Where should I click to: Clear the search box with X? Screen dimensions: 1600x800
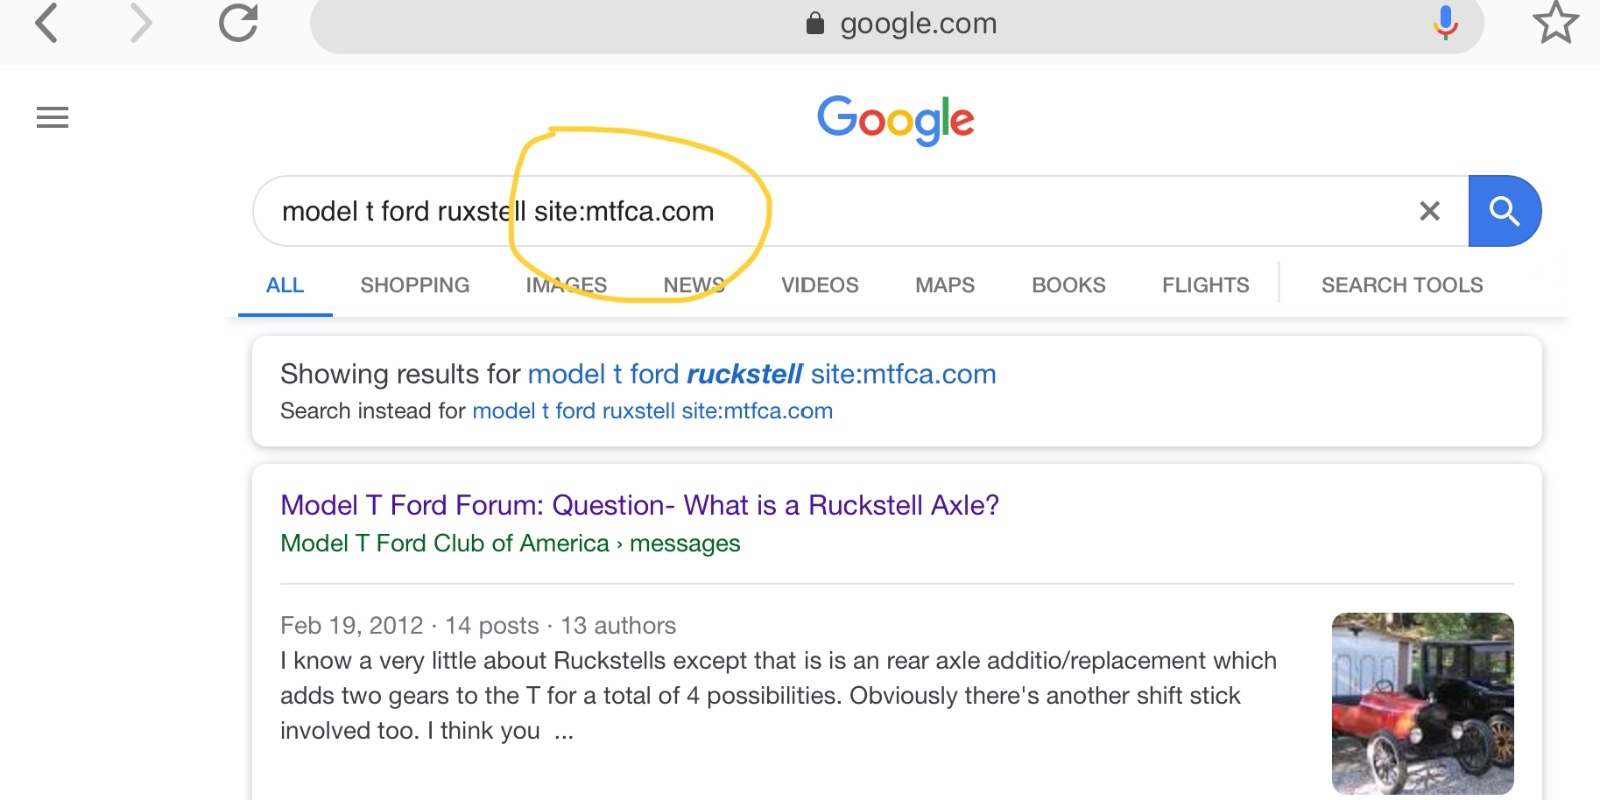(x=1429, y=211)
